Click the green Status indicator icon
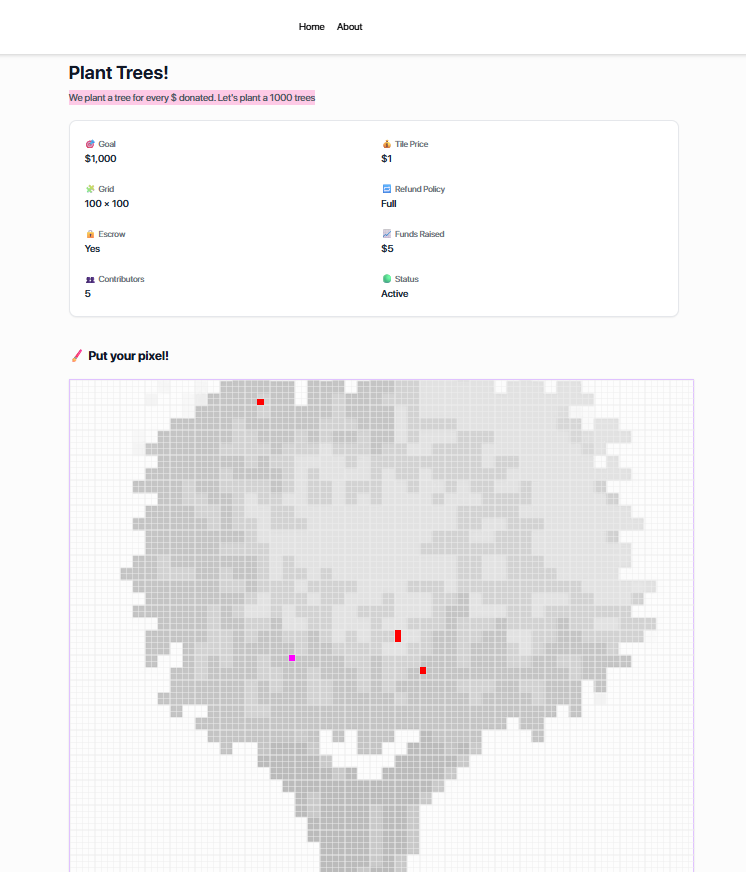The image size is (746, 872). pyautogui.click(x=387, y=279)
